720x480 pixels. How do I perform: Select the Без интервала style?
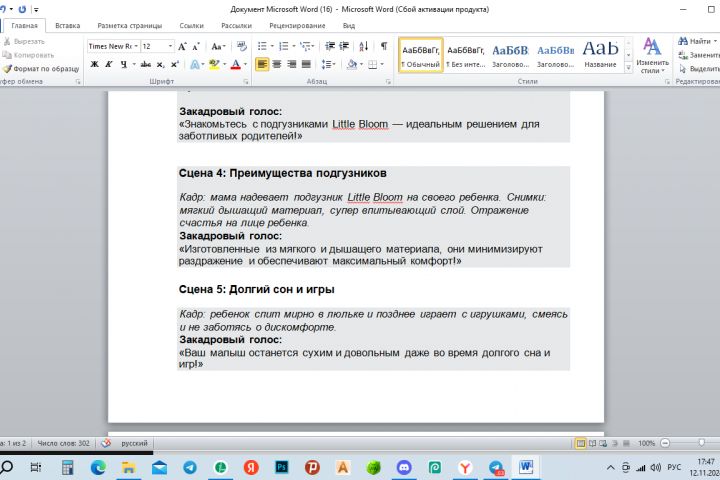tap(466, 55)
